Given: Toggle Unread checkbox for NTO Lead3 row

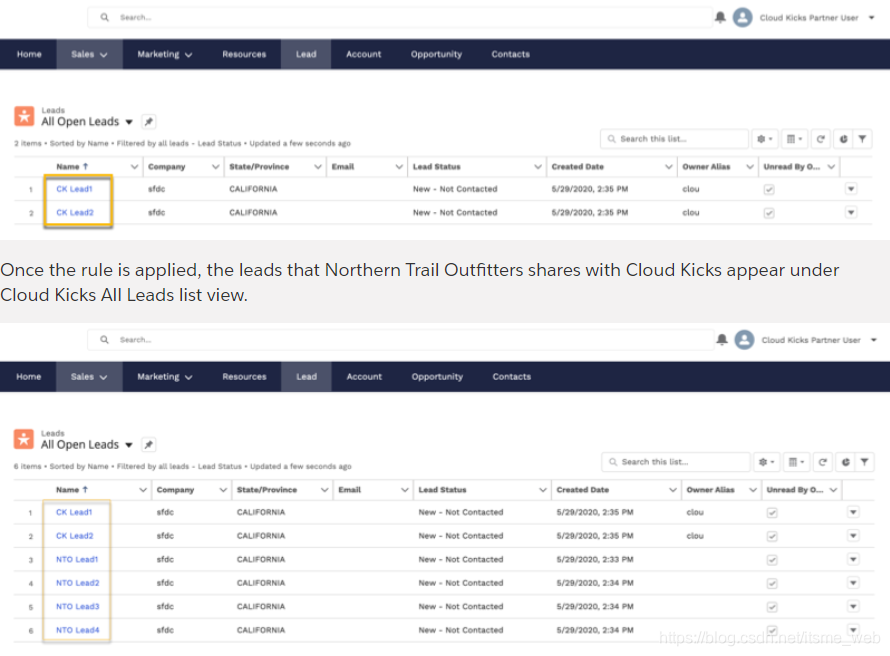Looking at the screenshot, I should point(772,607).
